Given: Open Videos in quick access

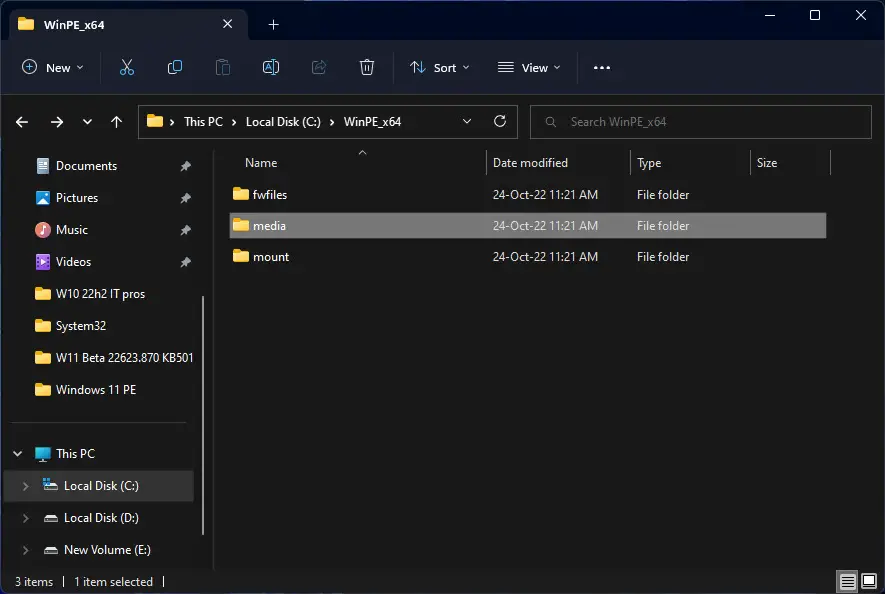Looking at the screenshot, I should click(73, 262).
